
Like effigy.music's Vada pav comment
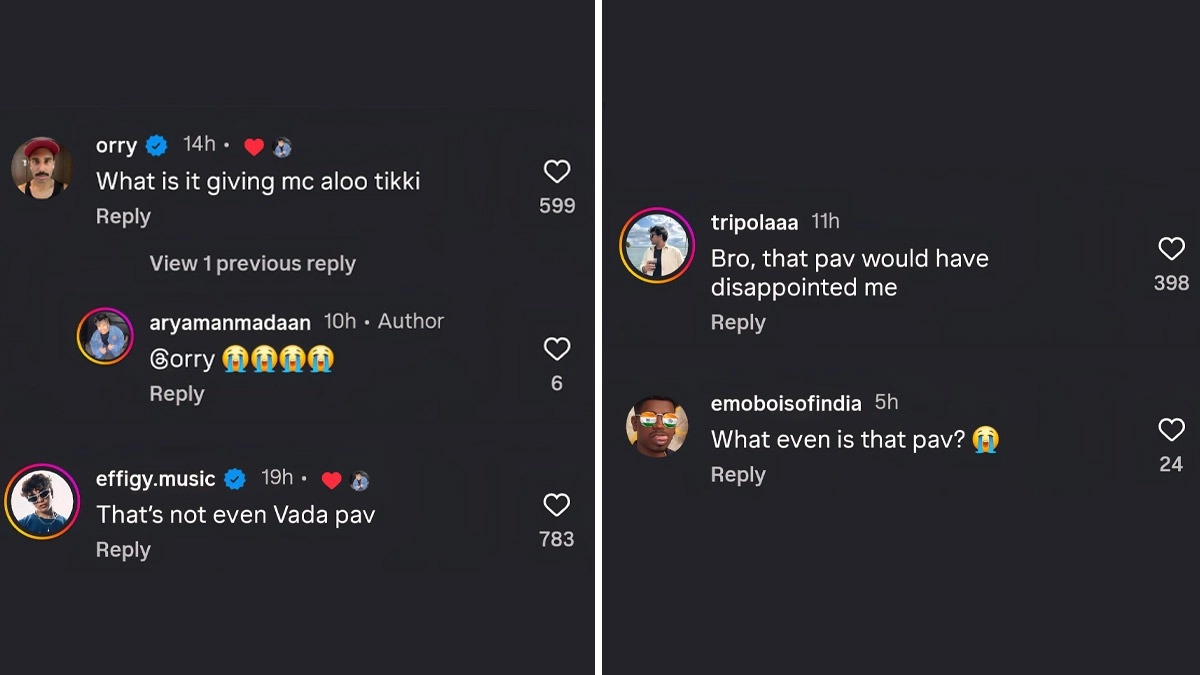[557, 505]
